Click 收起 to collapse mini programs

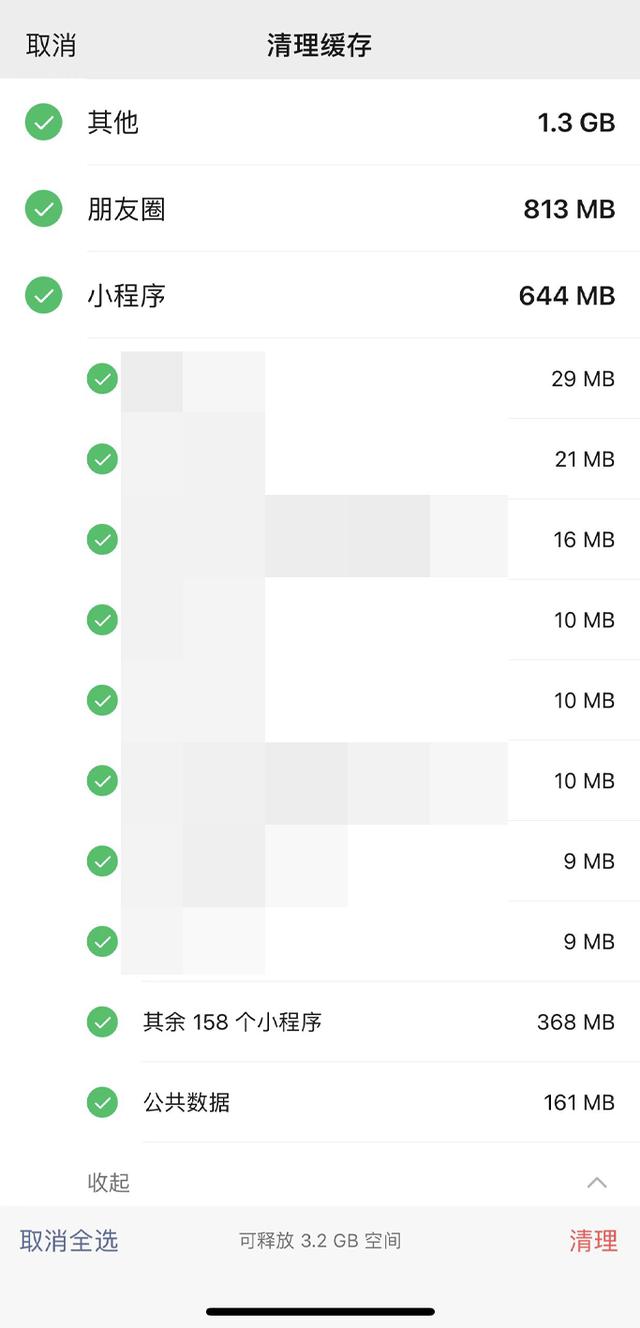click(x=109, y=1183)
